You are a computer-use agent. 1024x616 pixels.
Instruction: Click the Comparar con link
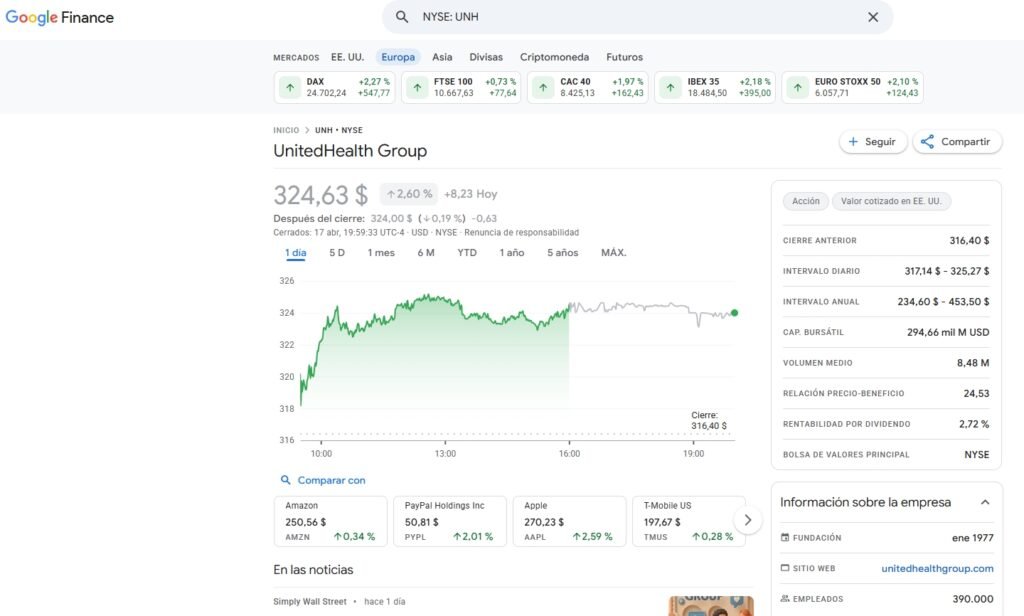click(x=331, y=480)
